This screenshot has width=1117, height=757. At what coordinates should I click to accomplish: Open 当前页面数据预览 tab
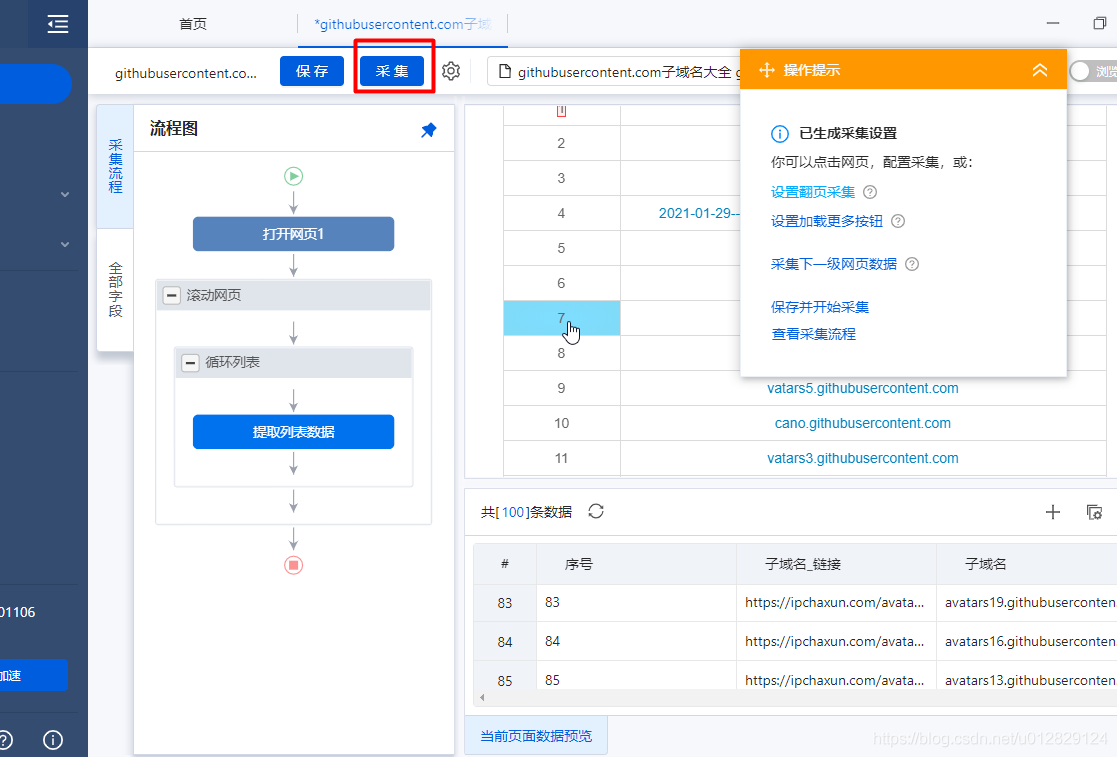[536, 736]
